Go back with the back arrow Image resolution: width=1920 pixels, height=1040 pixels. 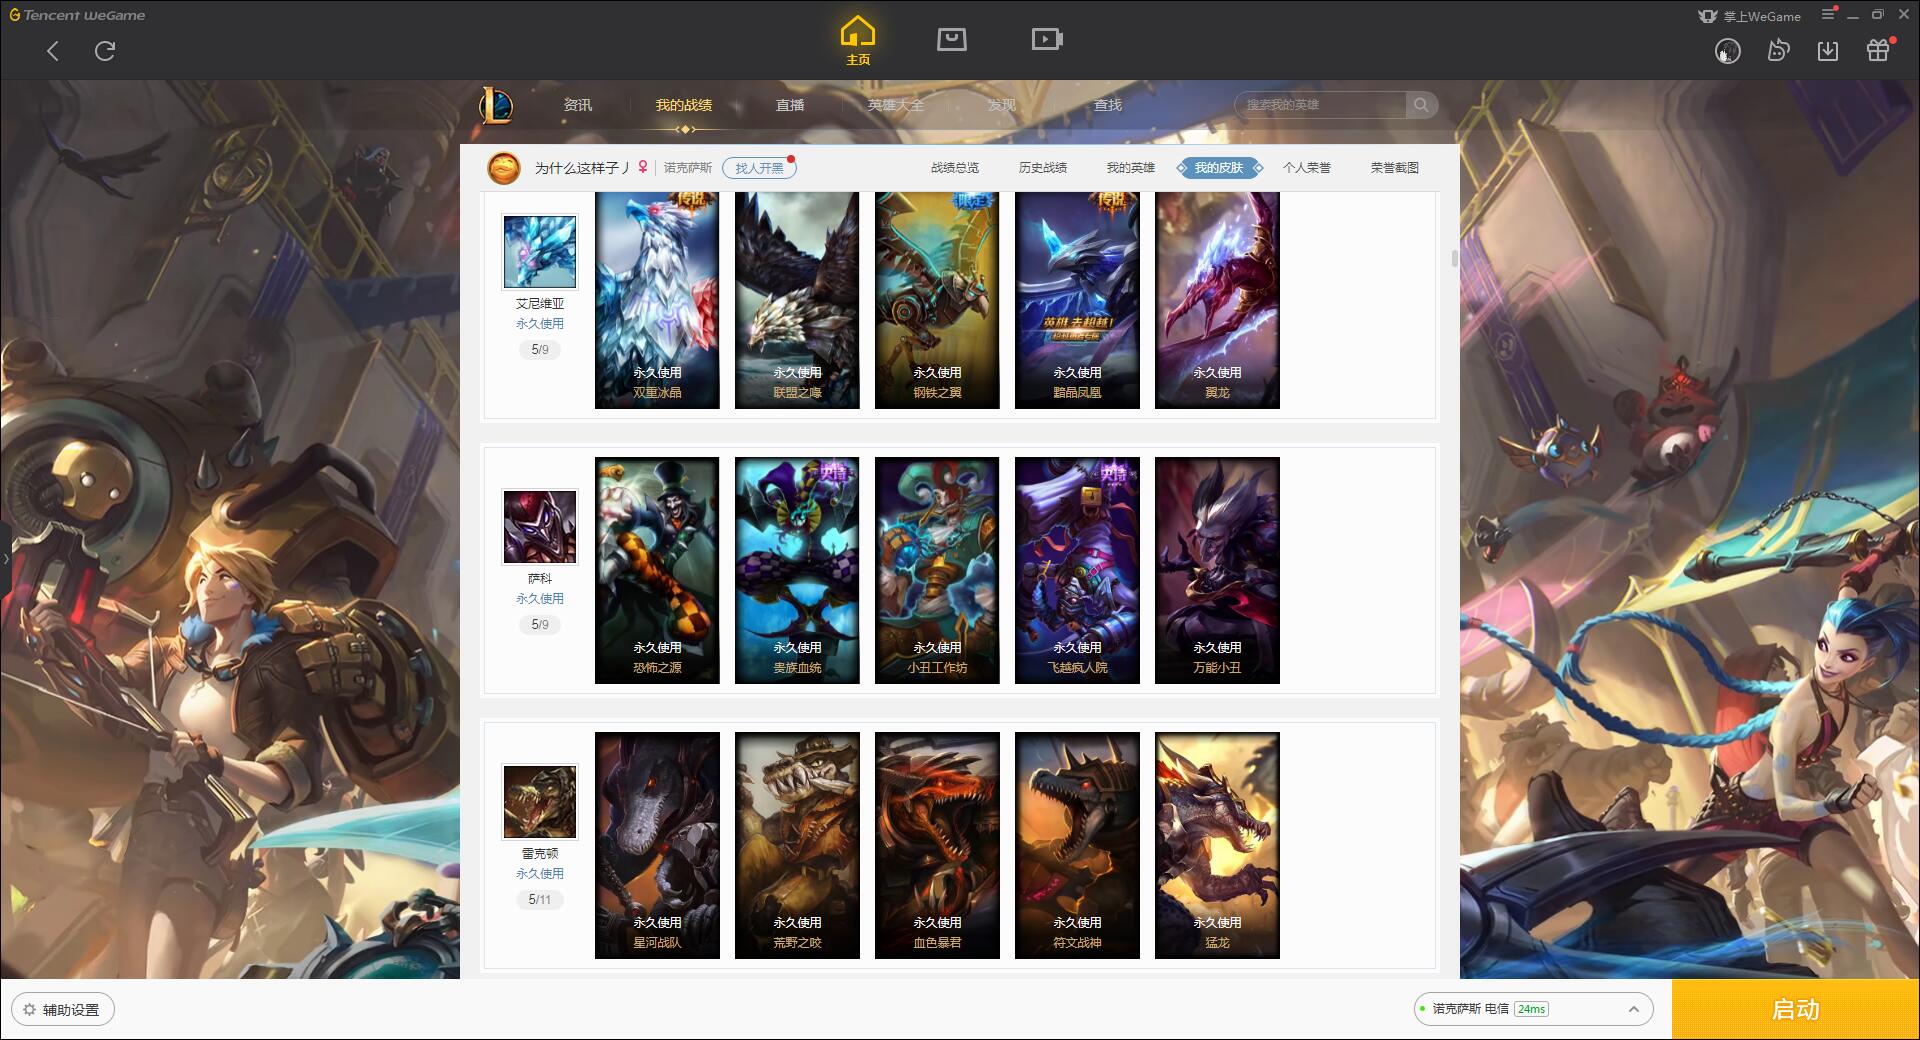(x=53, y=51)
